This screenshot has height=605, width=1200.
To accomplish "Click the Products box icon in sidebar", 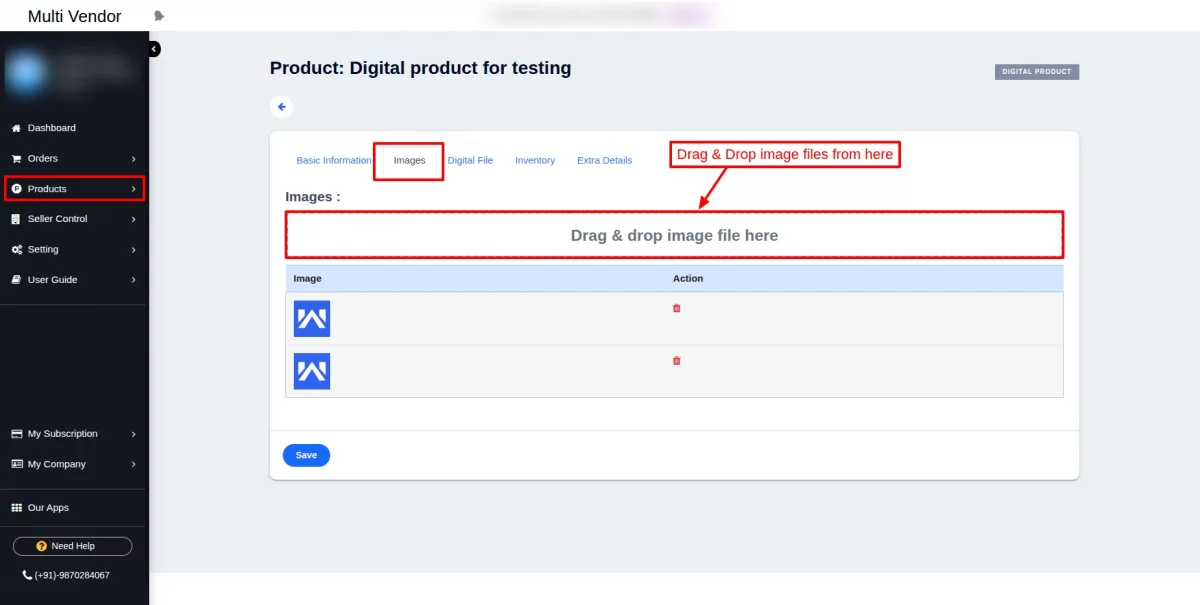I will pyautogui.click(x=15, y=189).
